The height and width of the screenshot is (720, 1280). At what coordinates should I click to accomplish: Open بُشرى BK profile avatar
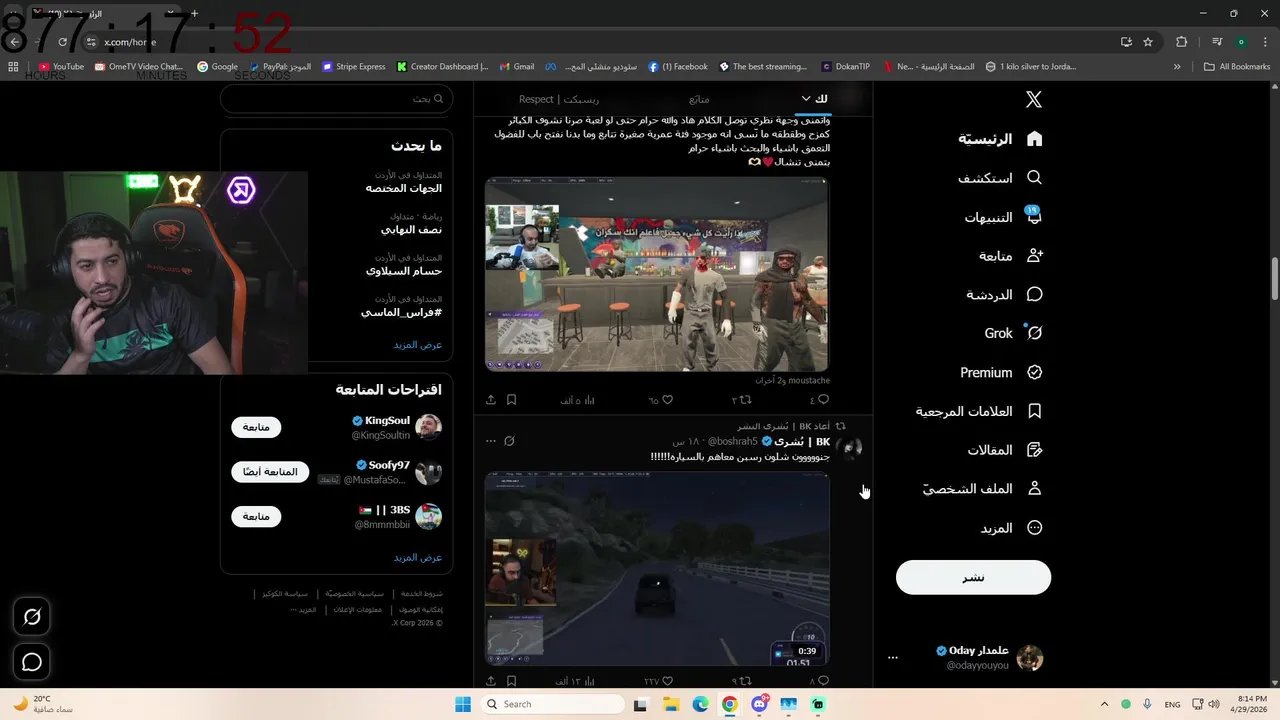tap(849, 448)
